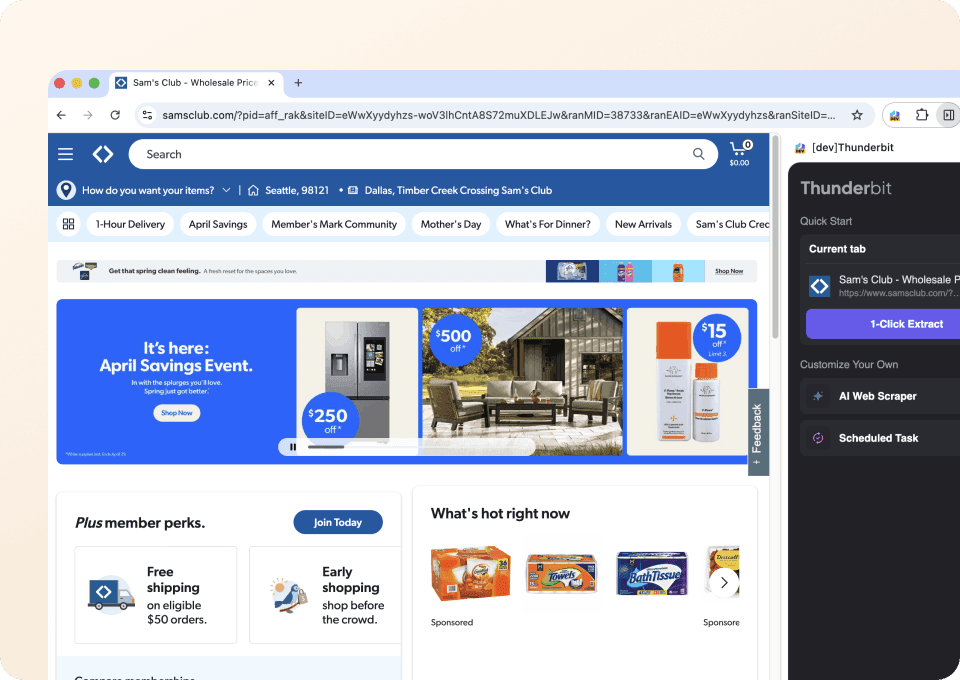Click the next arrow in What's hot carousel
960x680 pixels.
pyautogui.click(x=723, y=582)
